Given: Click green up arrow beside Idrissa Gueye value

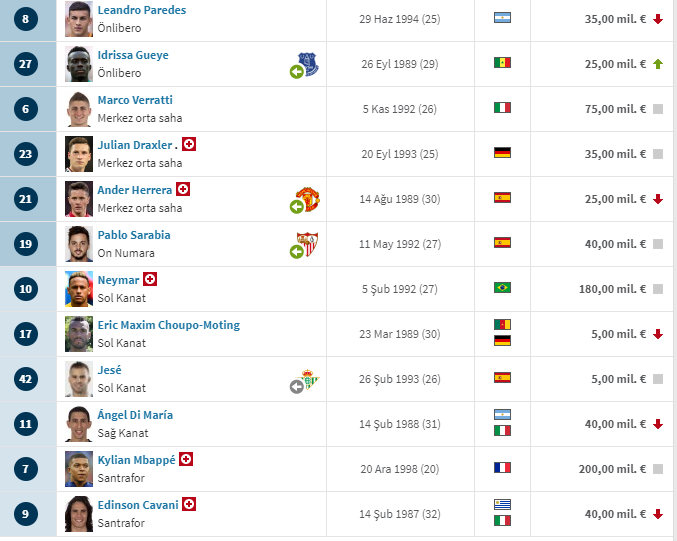Looking at the screenshot, I should (658, 64).
